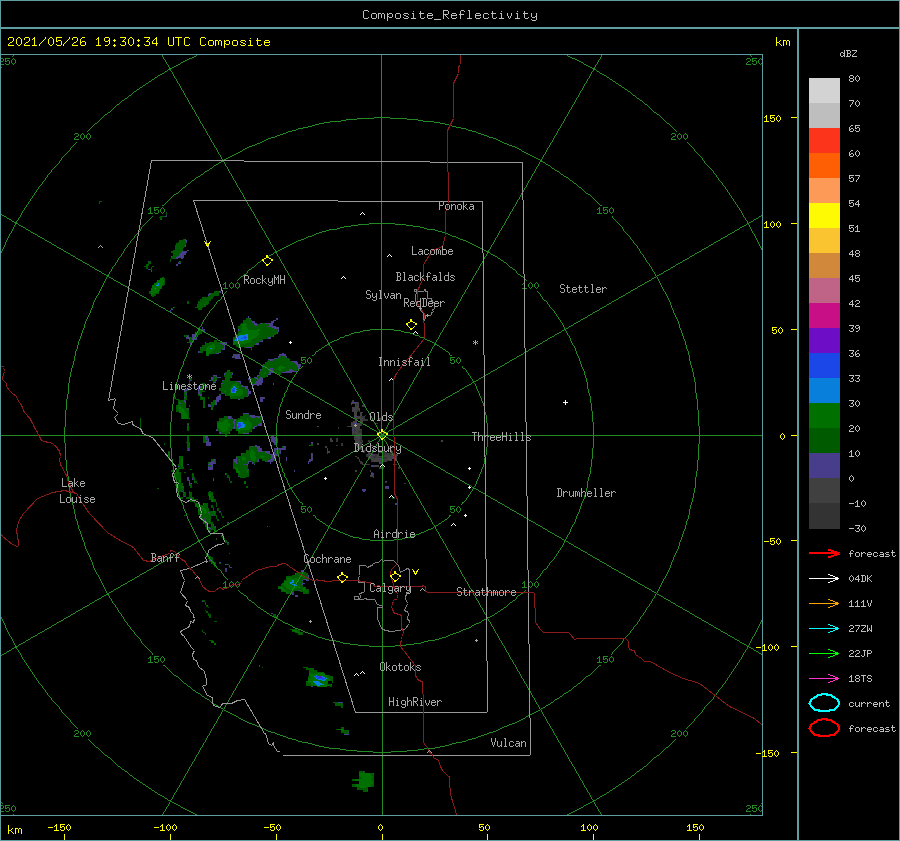
Task: Click the Stettler town label
Action: pyautogui.click(x=583, y=289)
